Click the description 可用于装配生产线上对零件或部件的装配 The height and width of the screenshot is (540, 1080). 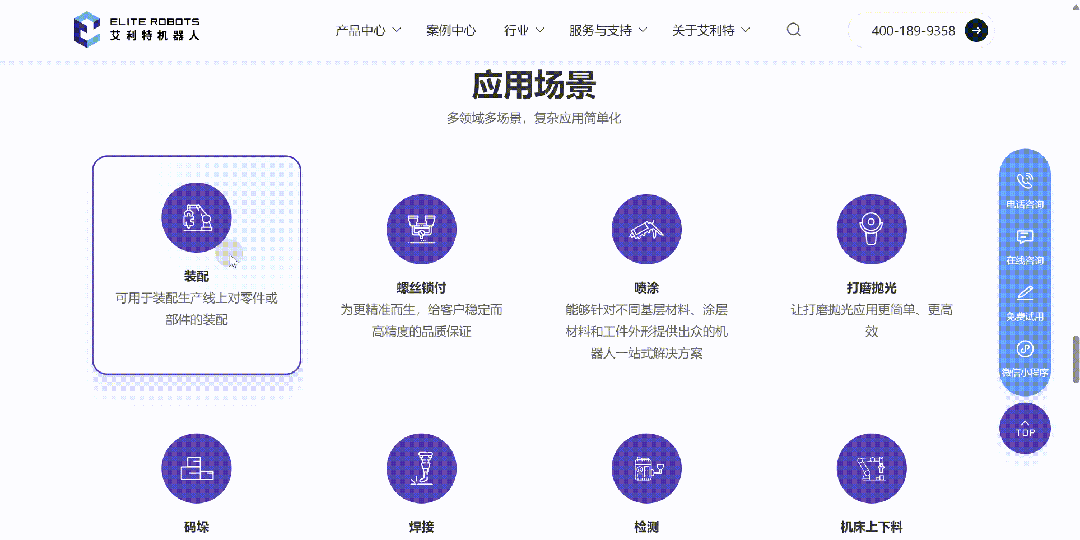196,309
